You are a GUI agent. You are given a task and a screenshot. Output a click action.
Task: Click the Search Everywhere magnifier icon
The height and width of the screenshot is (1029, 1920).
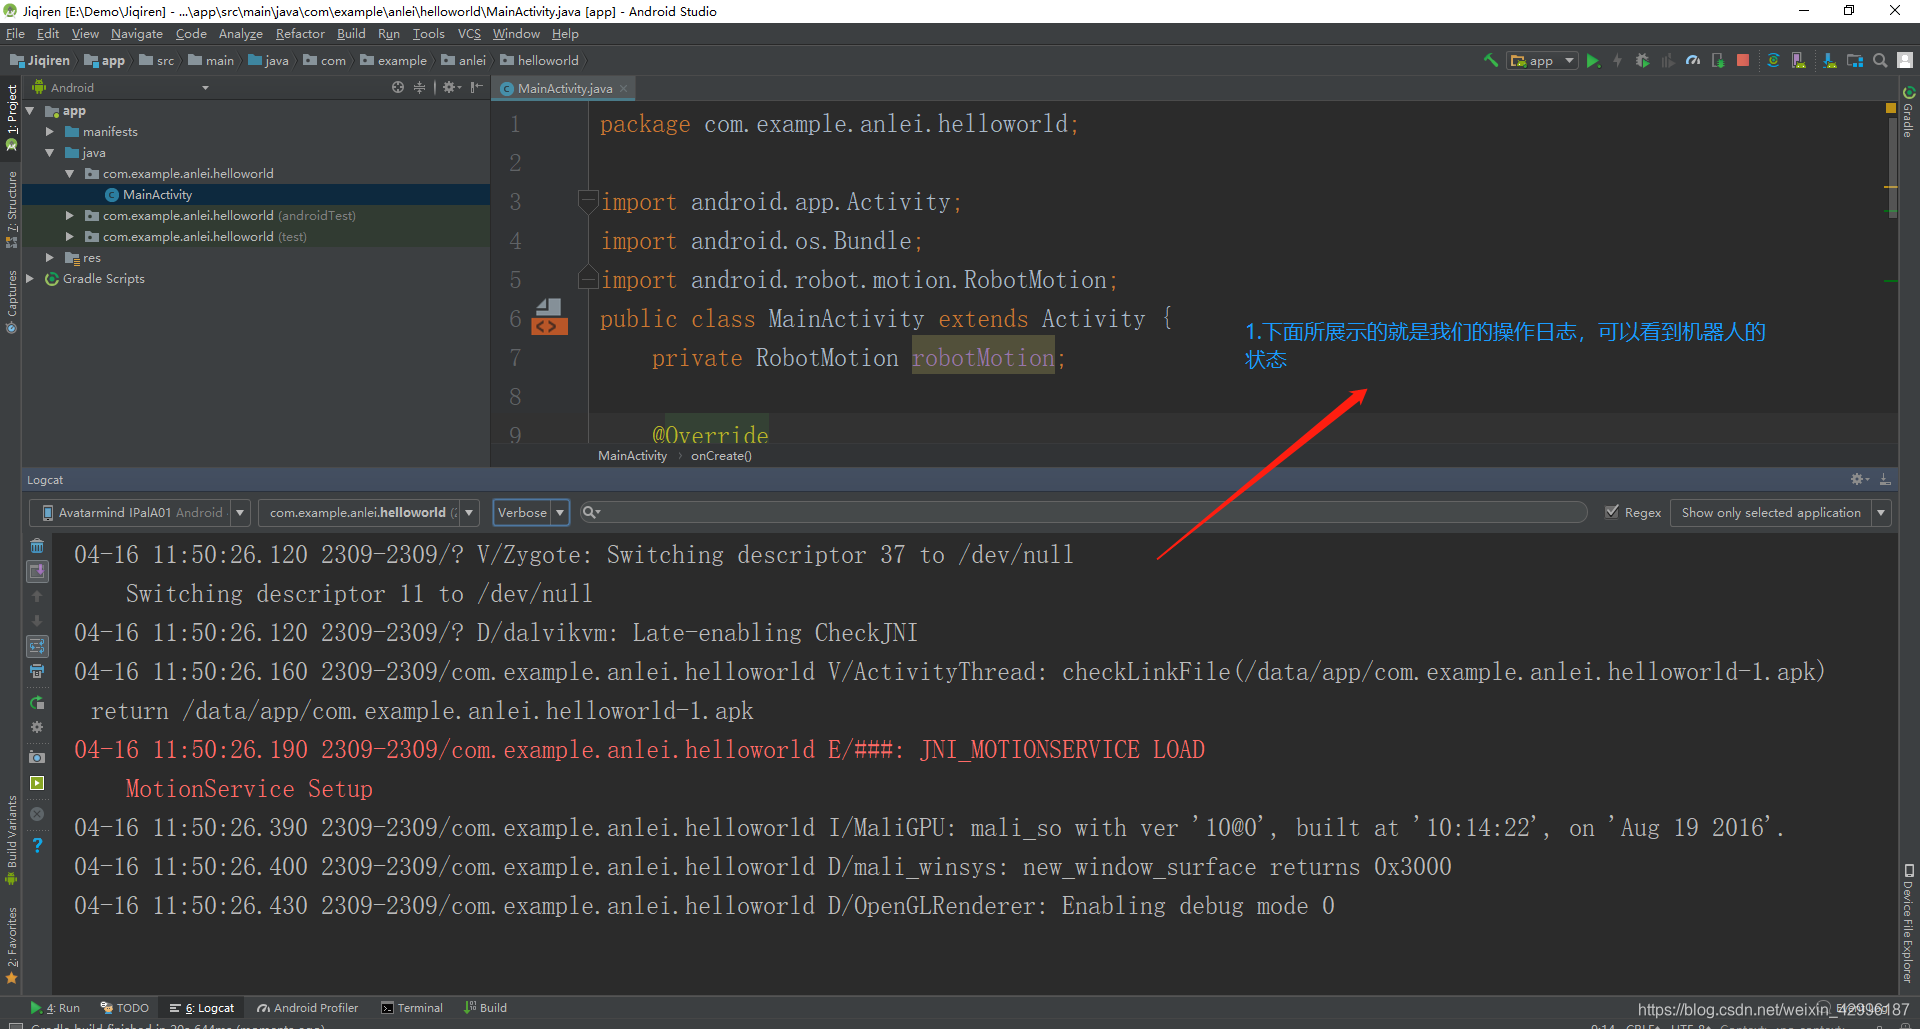1880,60
